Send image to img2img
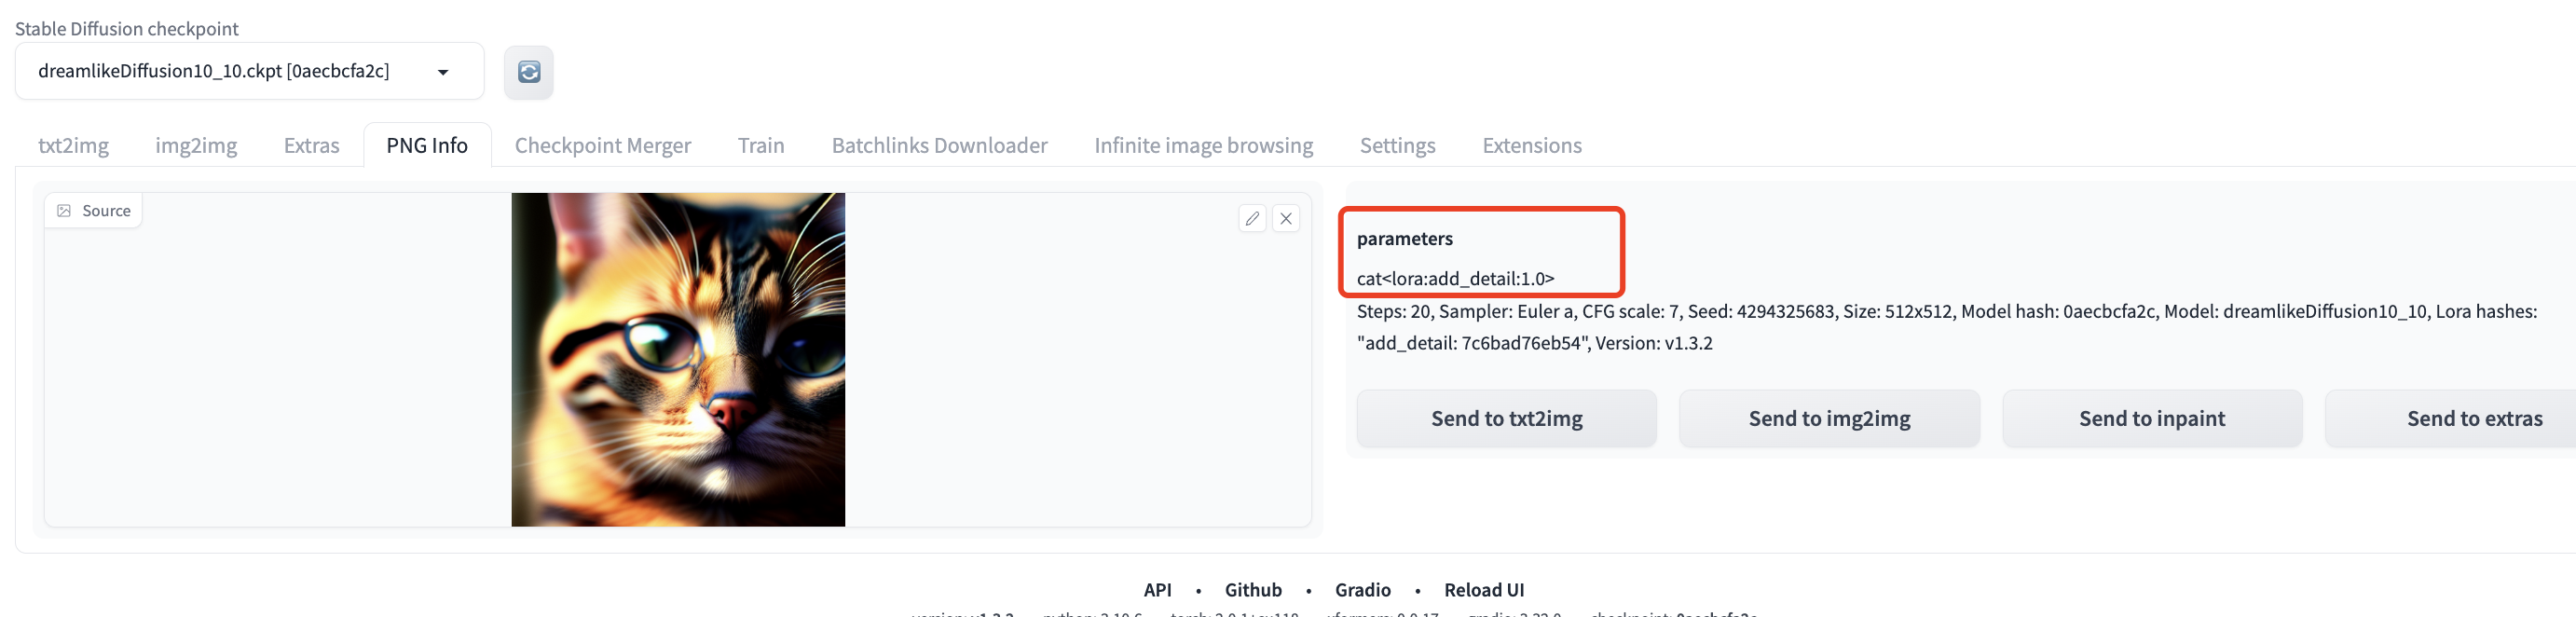2576x617 pixels. tap(1829, 419)
